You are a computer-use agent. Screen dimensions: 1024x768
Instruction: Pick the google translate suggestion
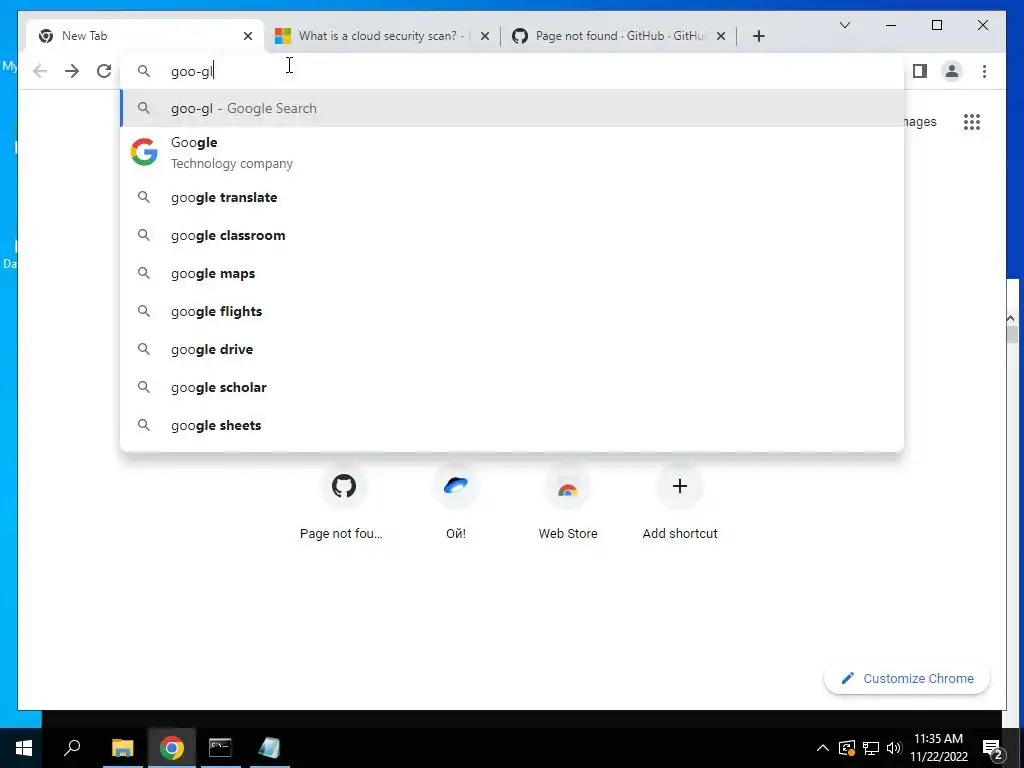pos(513,197)
